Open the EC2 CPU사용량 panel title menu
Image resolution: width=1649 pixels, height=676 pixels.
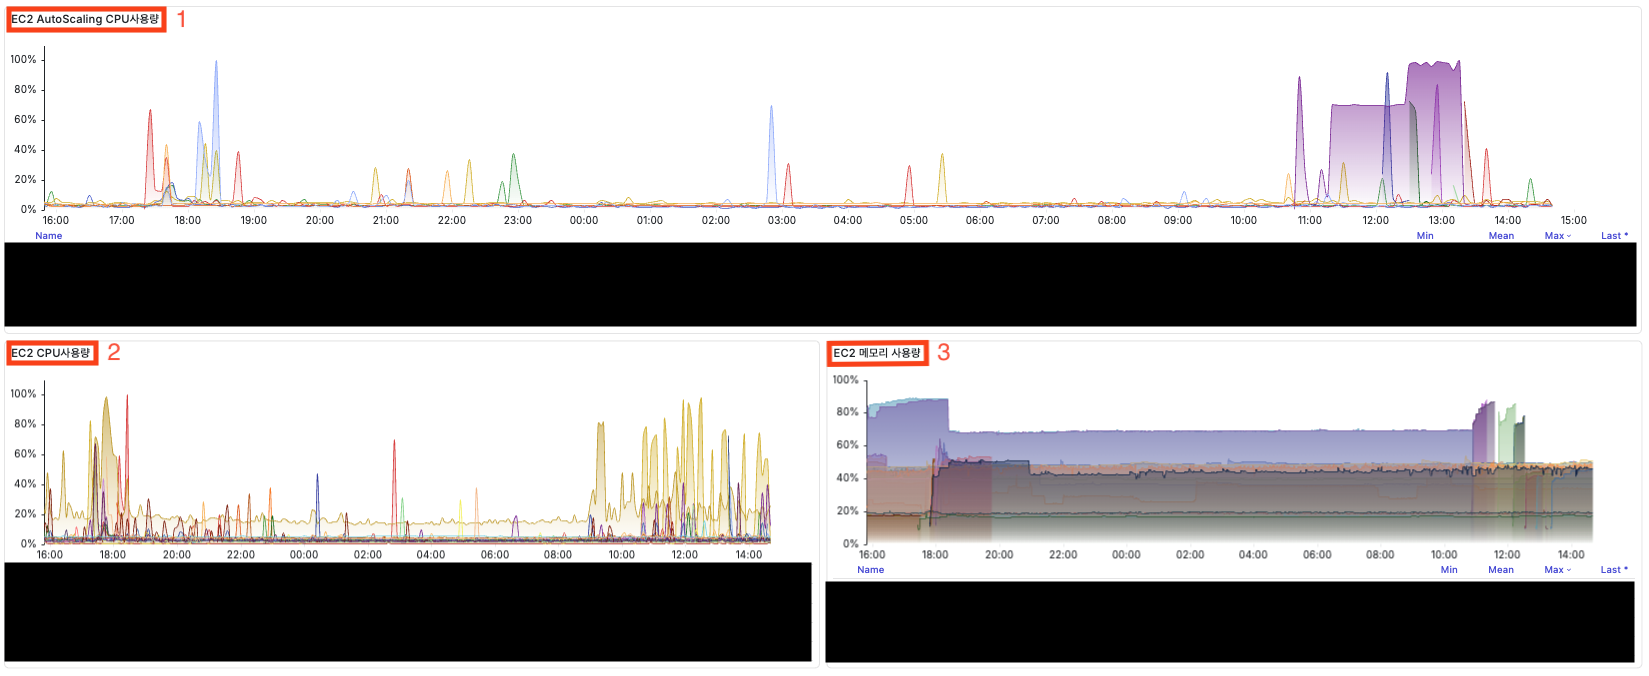coord(51,353)
